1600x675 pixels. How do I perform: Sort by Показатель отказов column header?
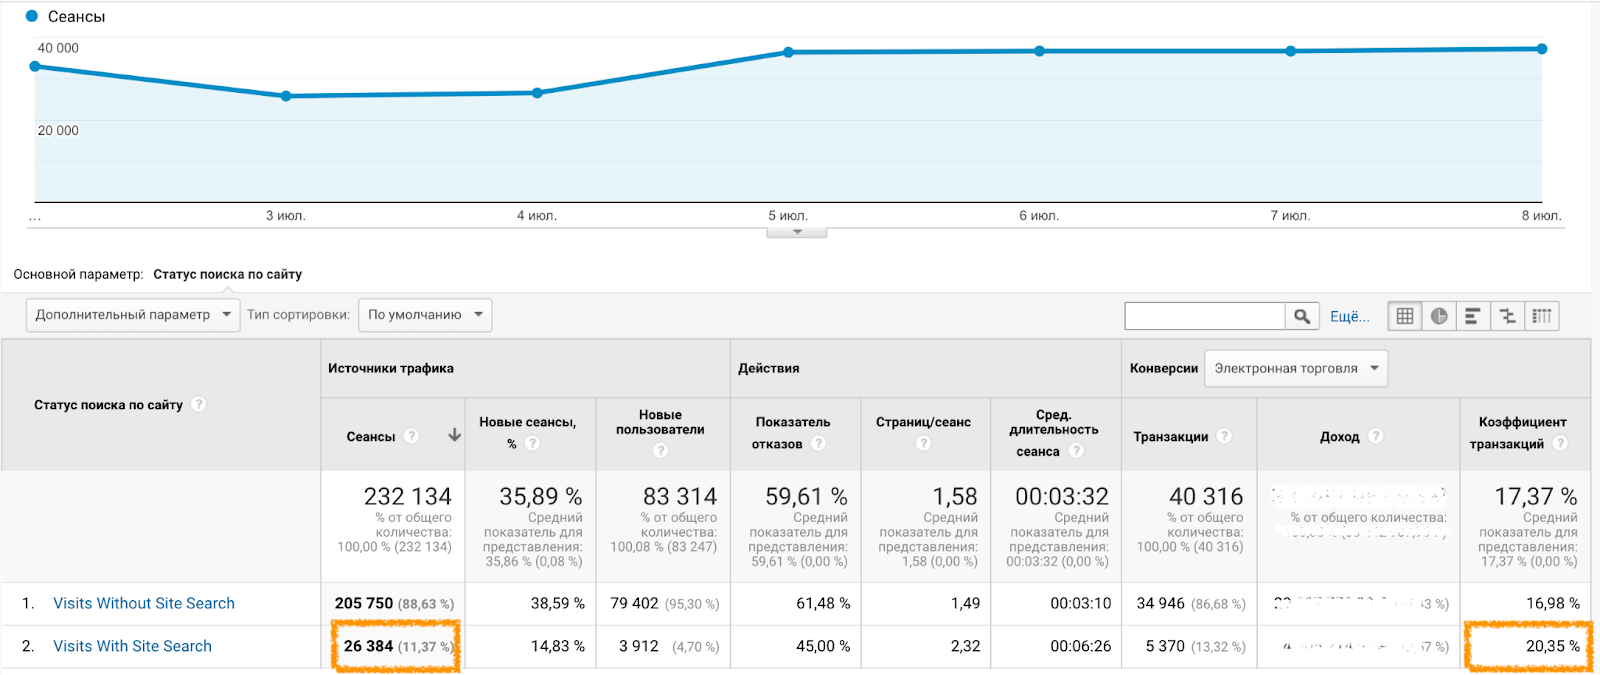pyautogui.click(x=792, y=422)
